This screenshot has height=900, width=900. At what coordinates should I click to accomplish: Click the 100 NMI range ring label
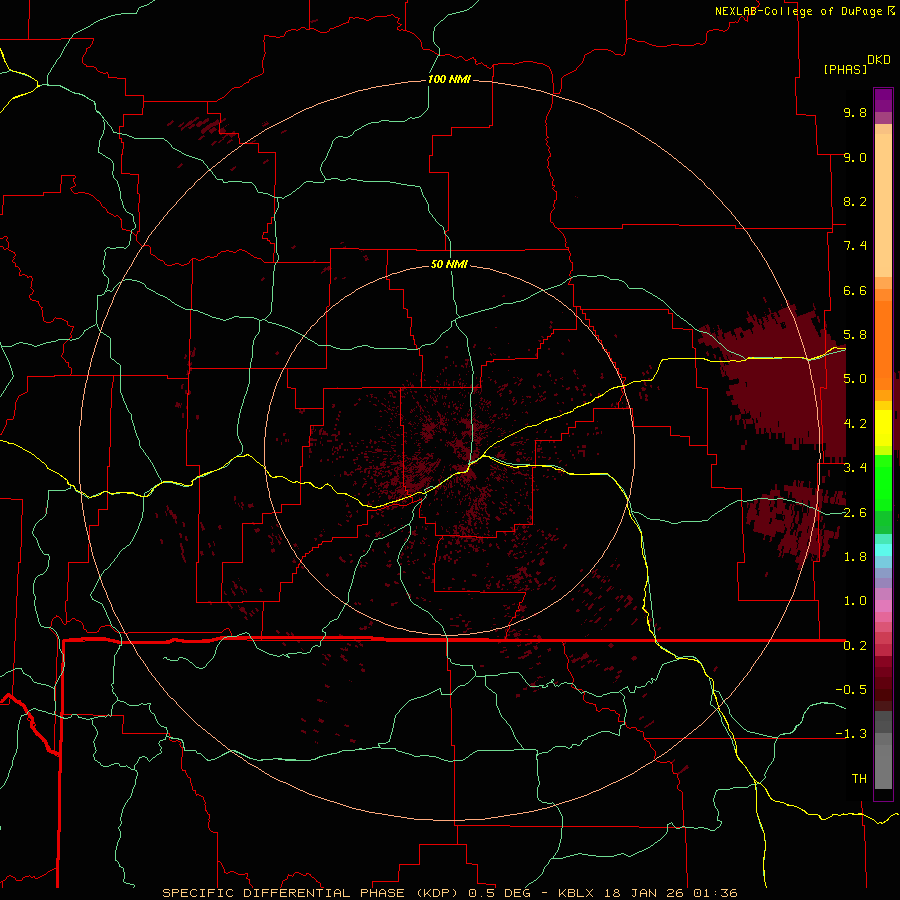449,79
